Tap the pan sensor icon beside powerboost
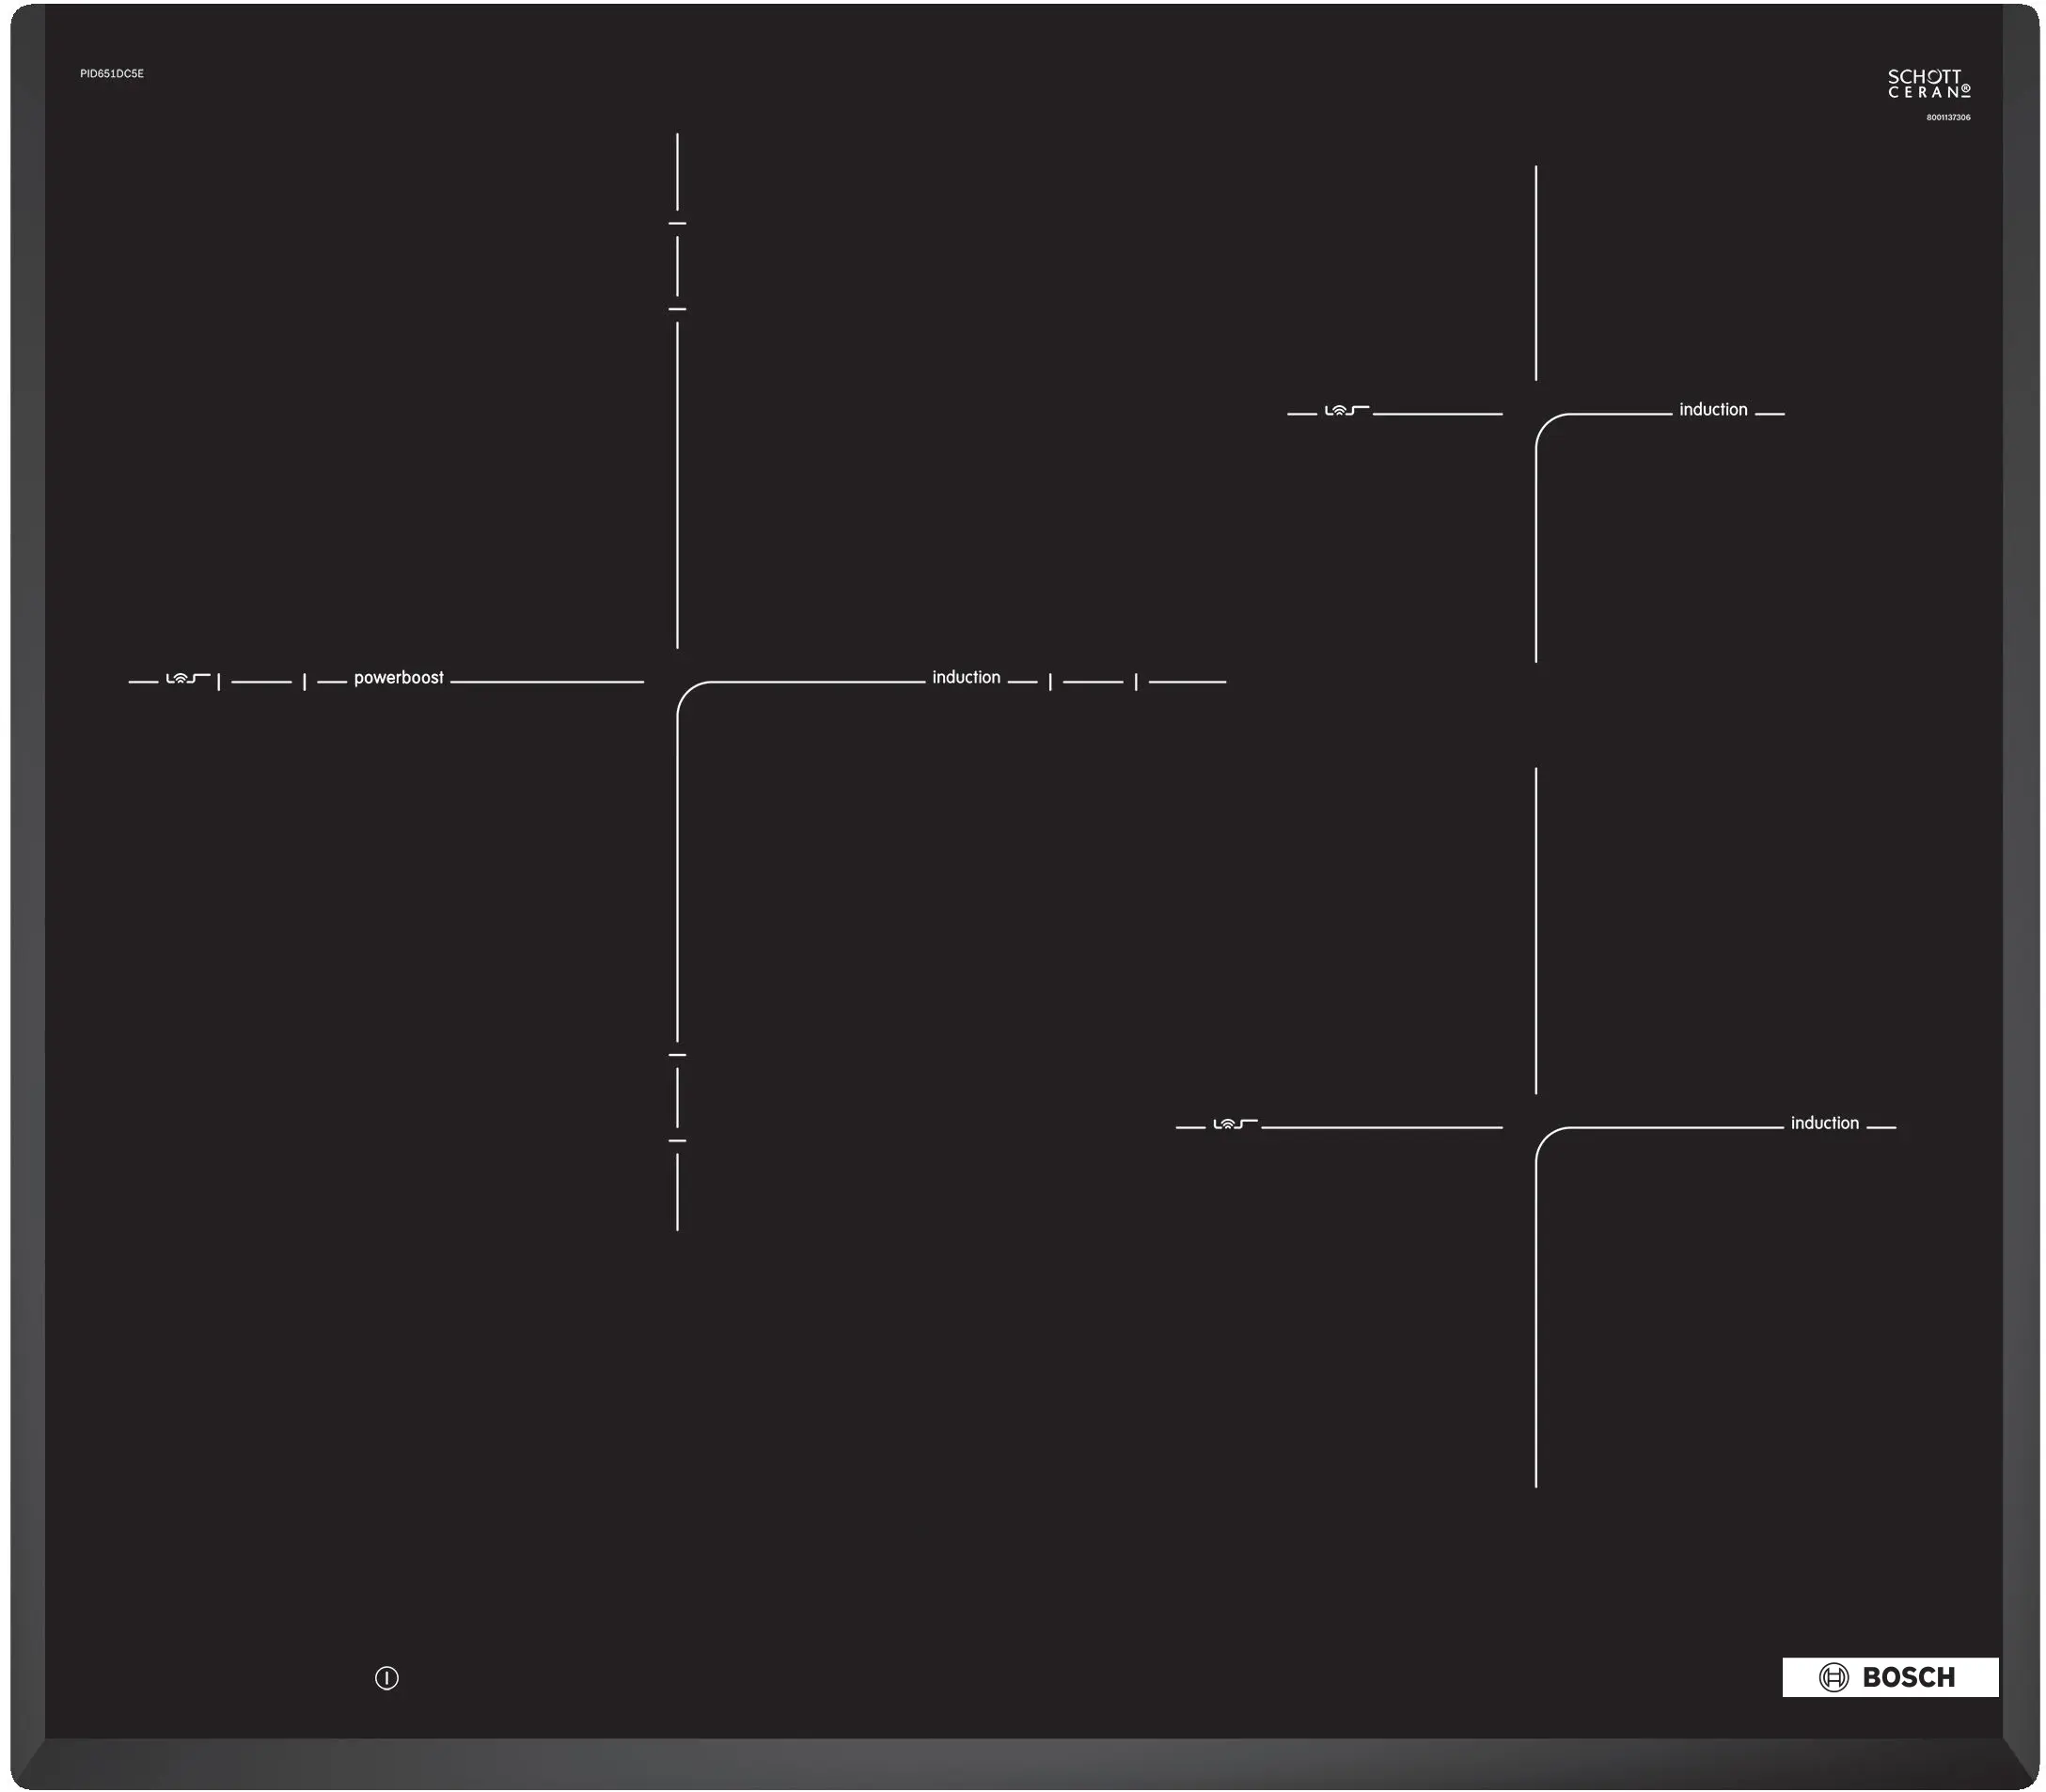 [x=187, y=679]
